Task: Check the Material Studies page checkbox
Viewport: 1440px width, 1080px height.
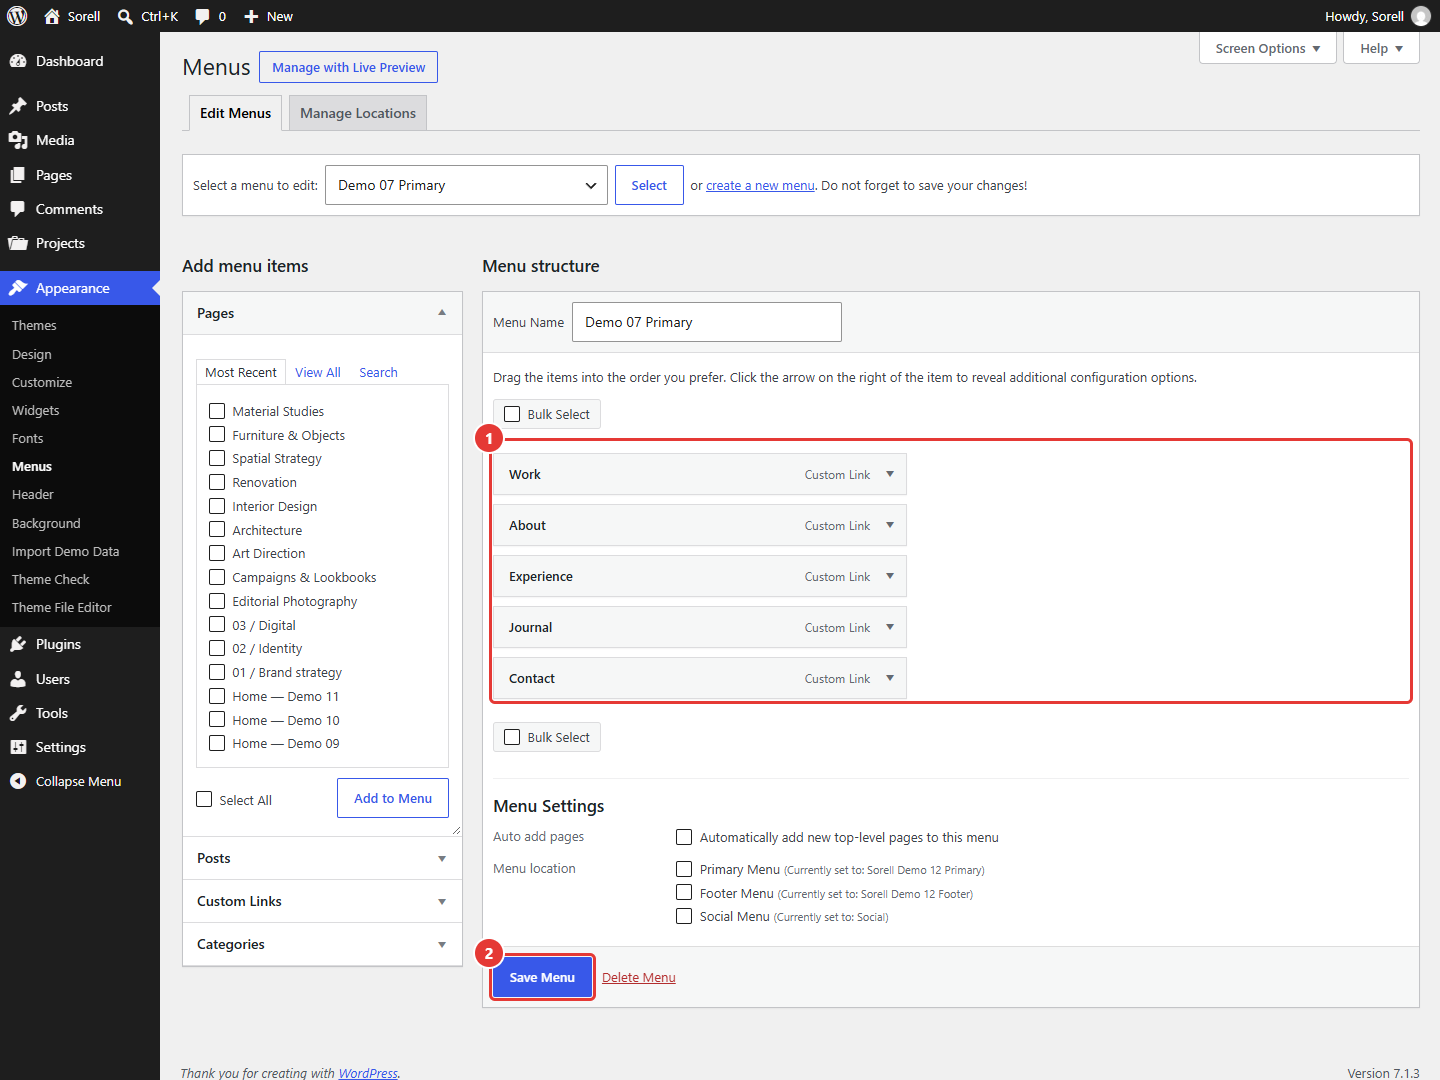Action: [x=217, y=411]
